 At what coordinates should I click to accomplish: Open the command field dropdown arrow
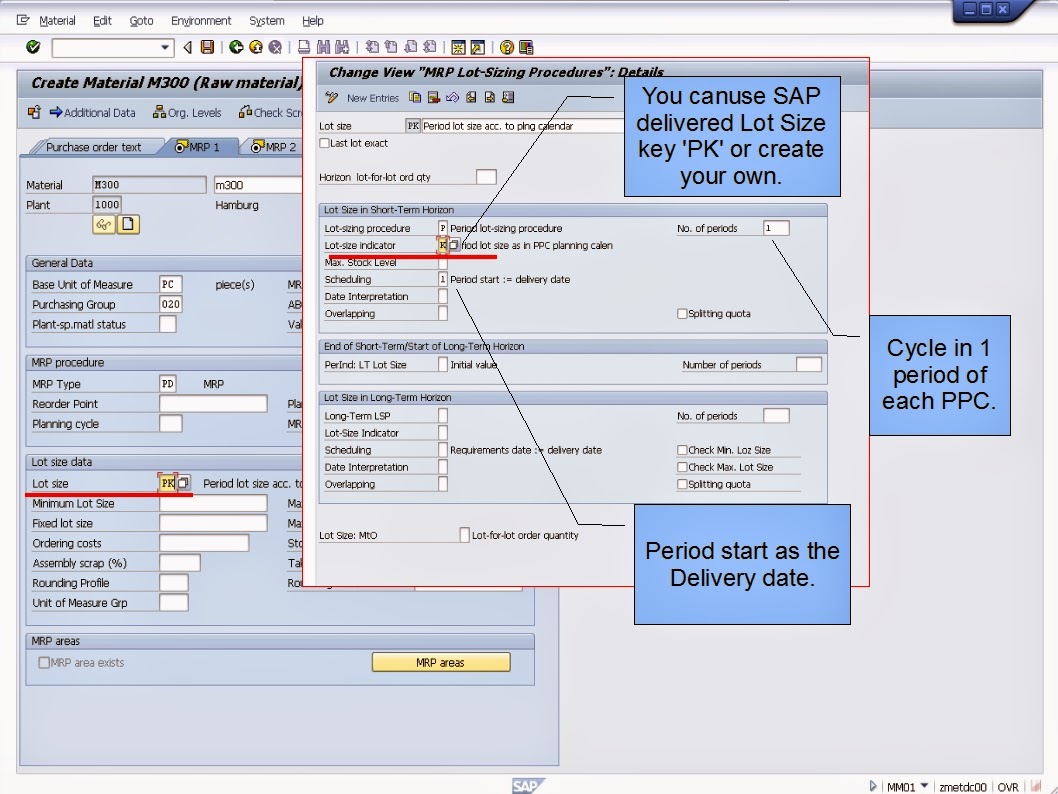click(x=167, y=47)
